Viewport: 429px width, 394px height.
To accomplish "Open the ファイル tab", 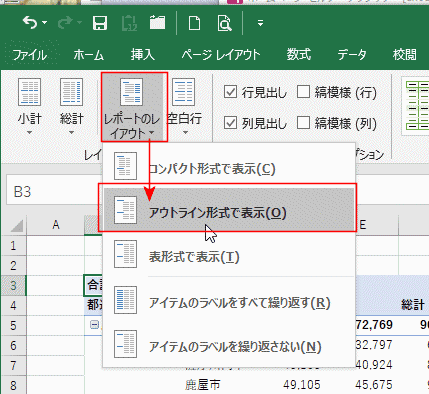I will click(x=30, y=54).
